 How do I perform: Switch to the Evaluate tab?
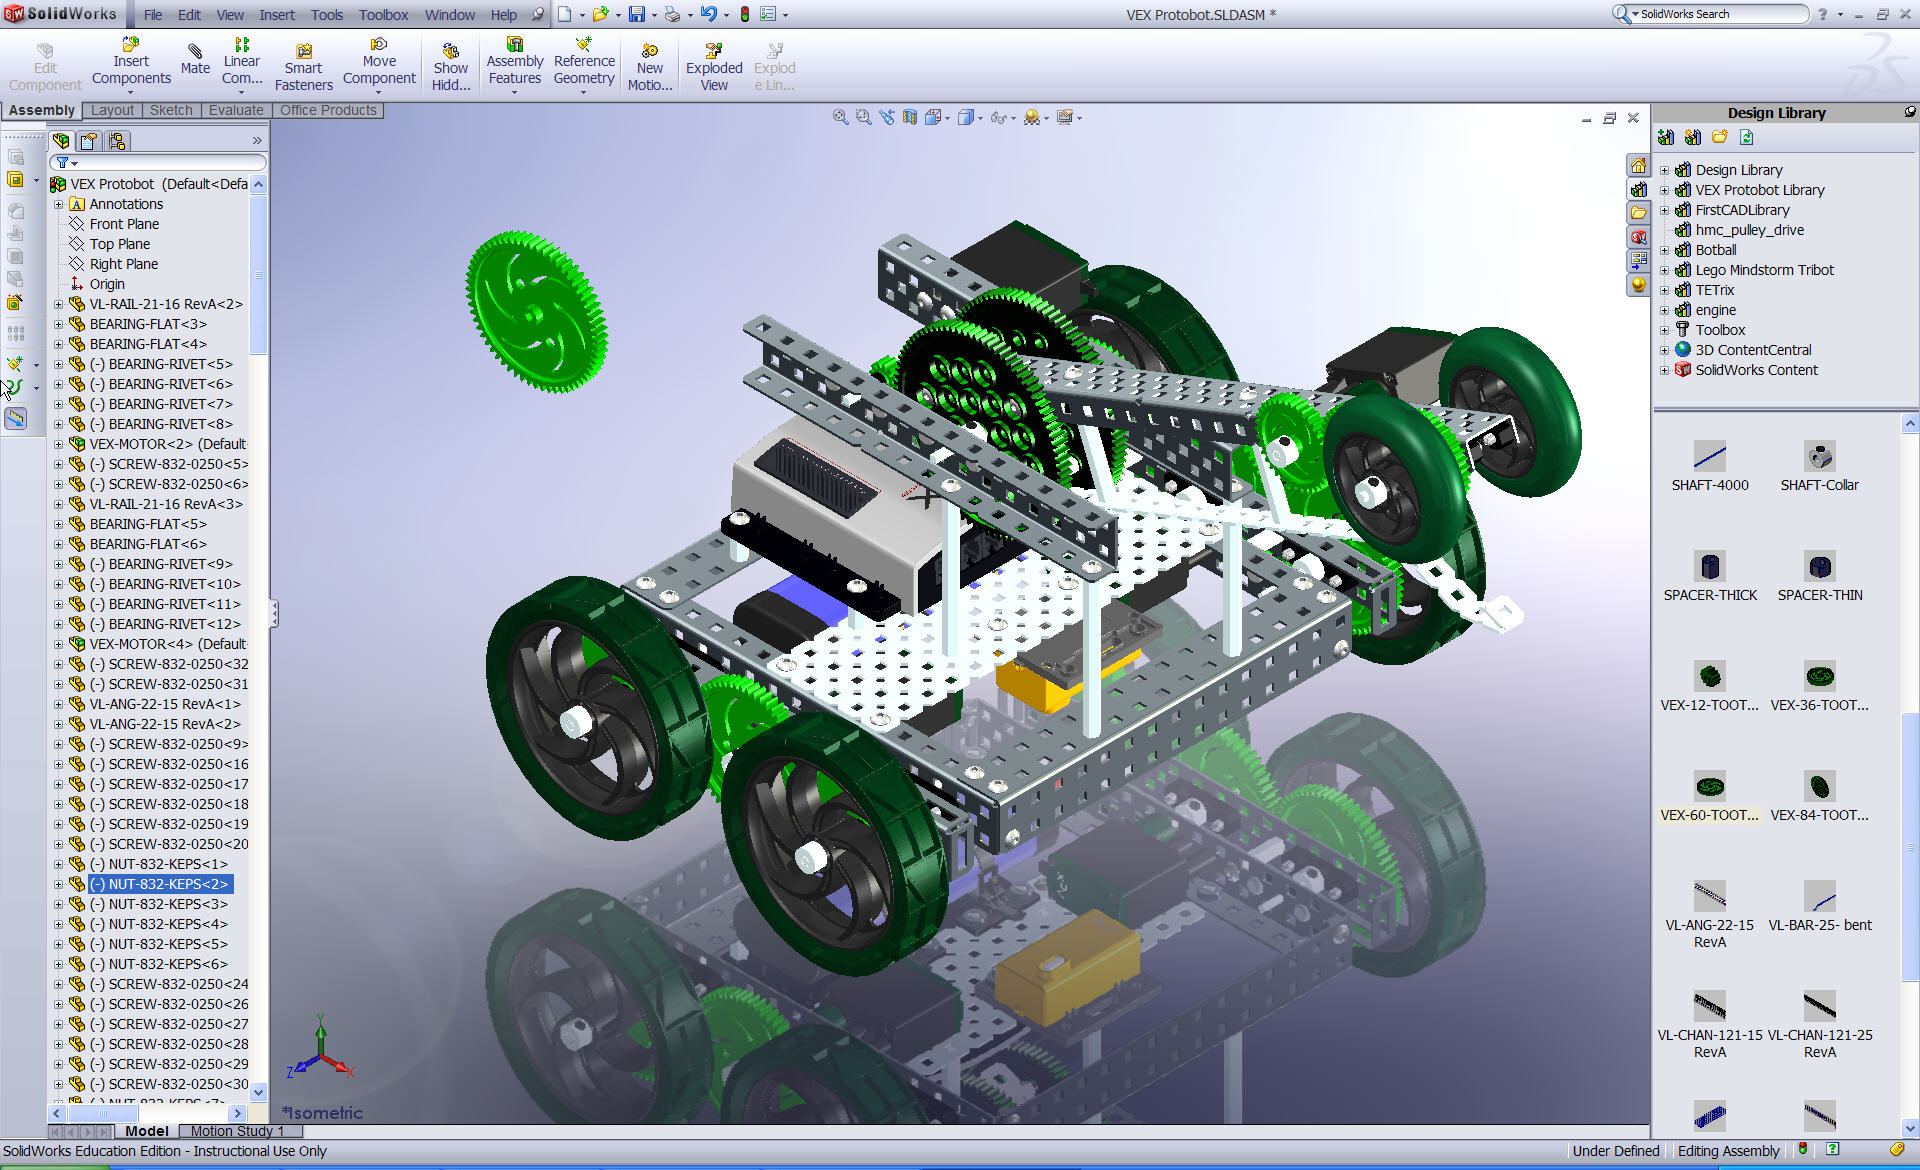point(237,110)
